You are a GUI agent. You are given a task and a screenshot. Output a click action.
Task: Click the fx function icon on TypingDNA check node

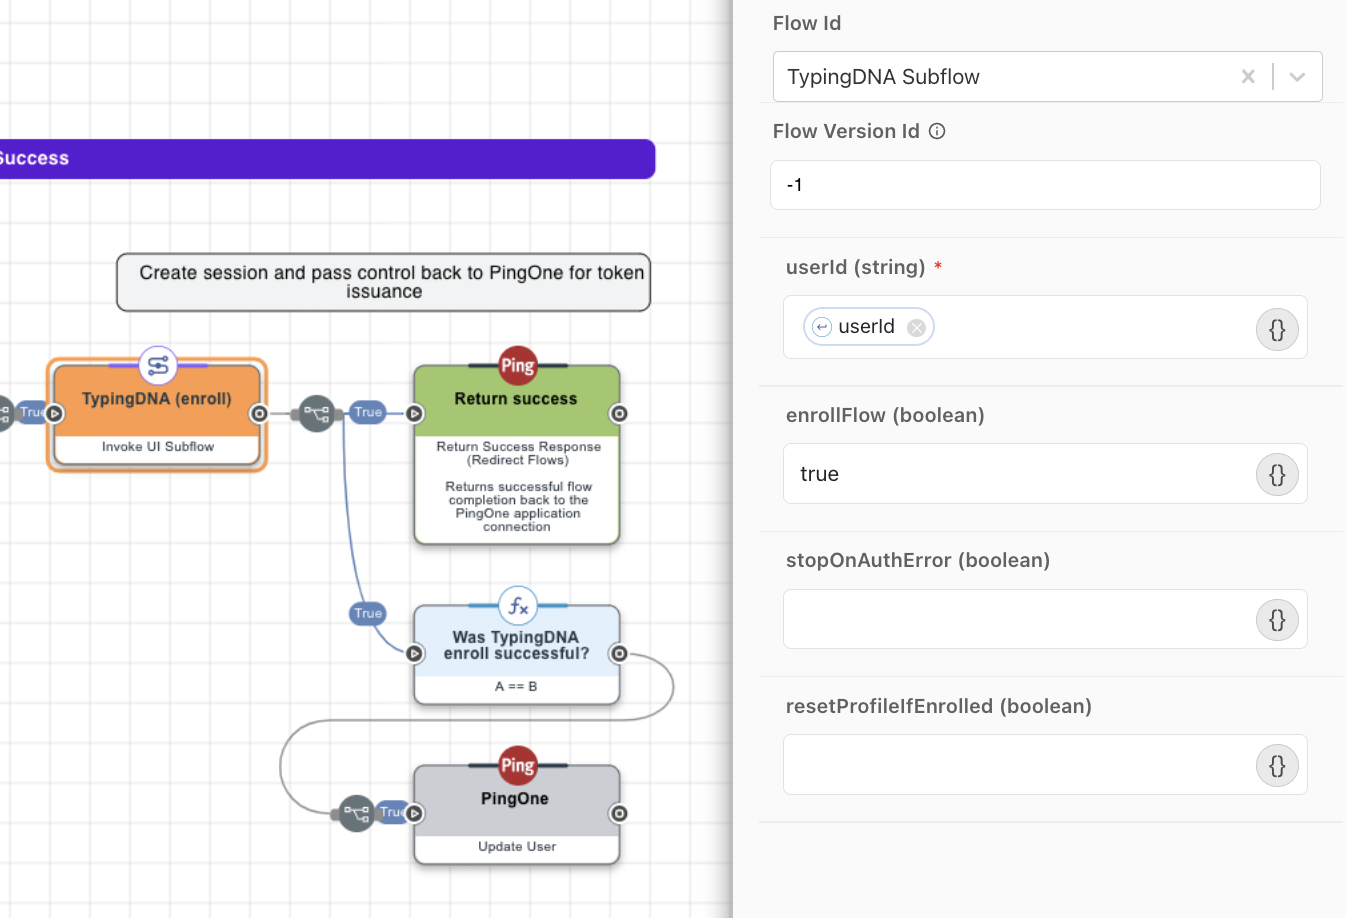518,606
